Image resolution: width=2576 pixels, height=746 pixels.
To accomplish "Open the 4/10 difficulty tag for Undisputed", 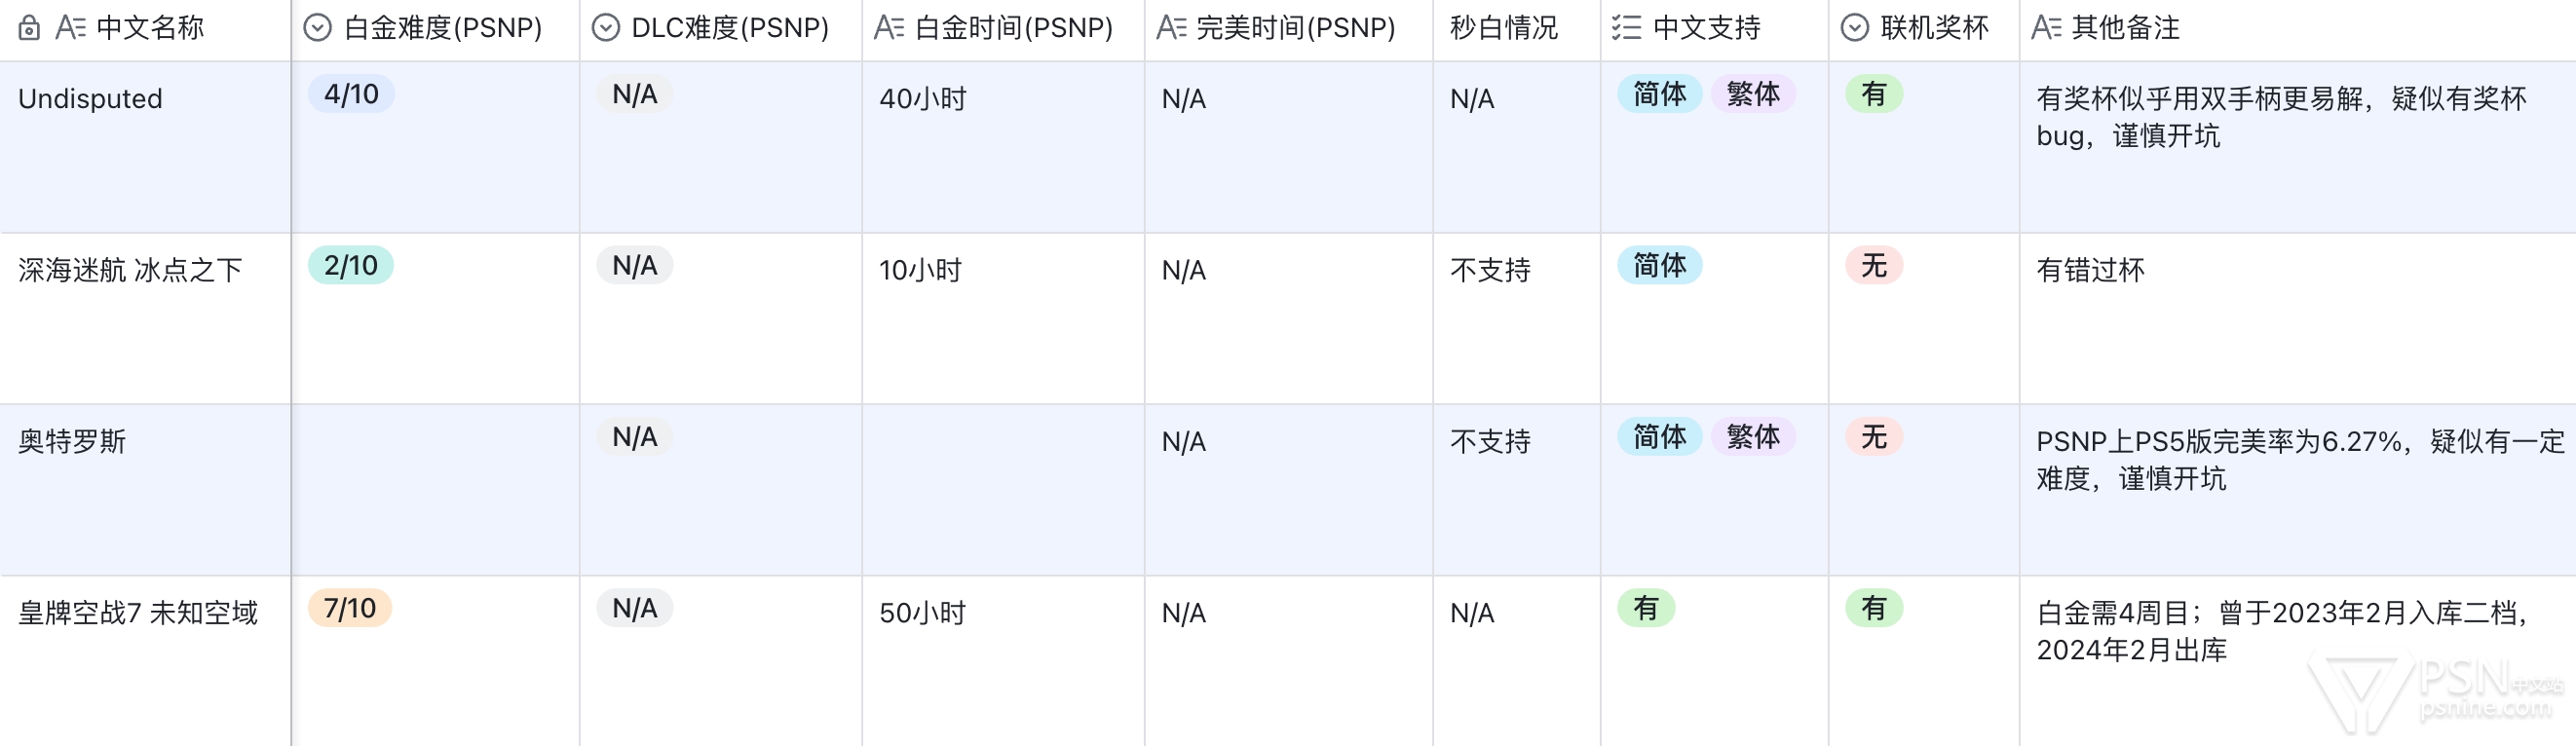I will click(x=351, y=95).
